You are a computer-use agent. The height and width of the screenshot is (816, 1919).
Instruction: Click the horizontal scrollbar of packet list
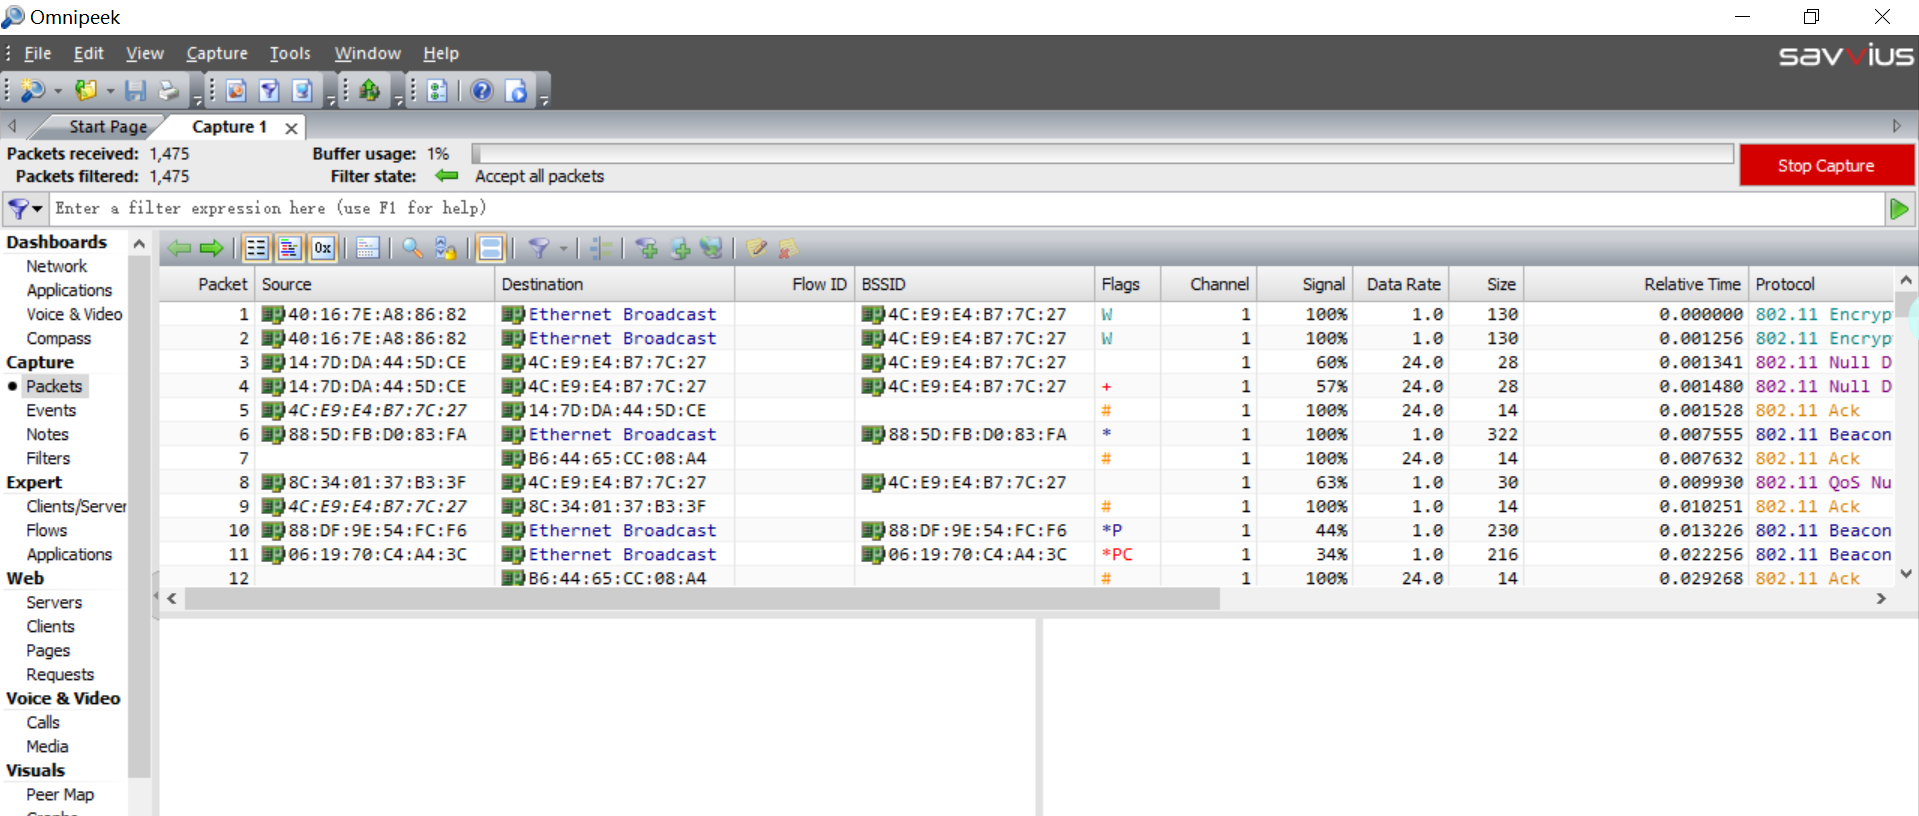point(702,598)
